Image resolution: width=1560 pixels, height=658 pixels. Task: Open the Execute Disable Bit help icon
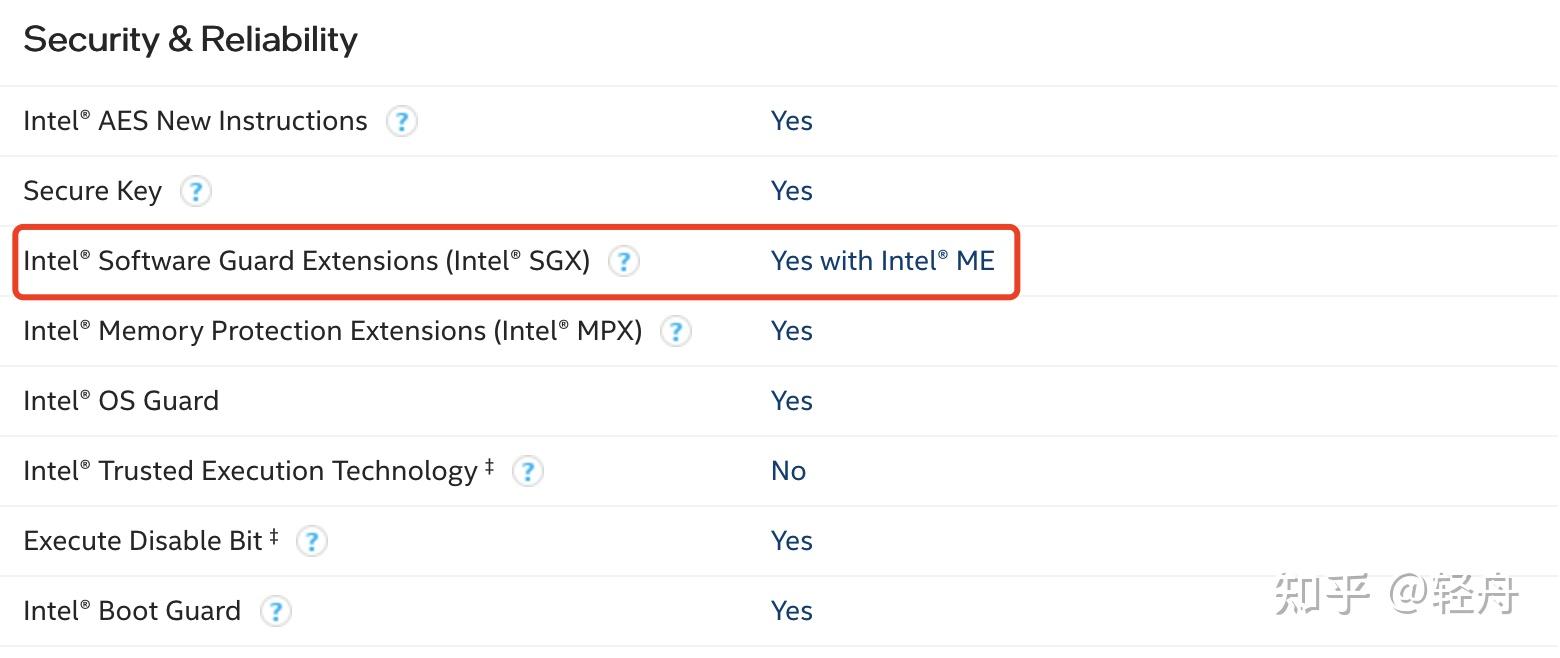pos(312,541)
